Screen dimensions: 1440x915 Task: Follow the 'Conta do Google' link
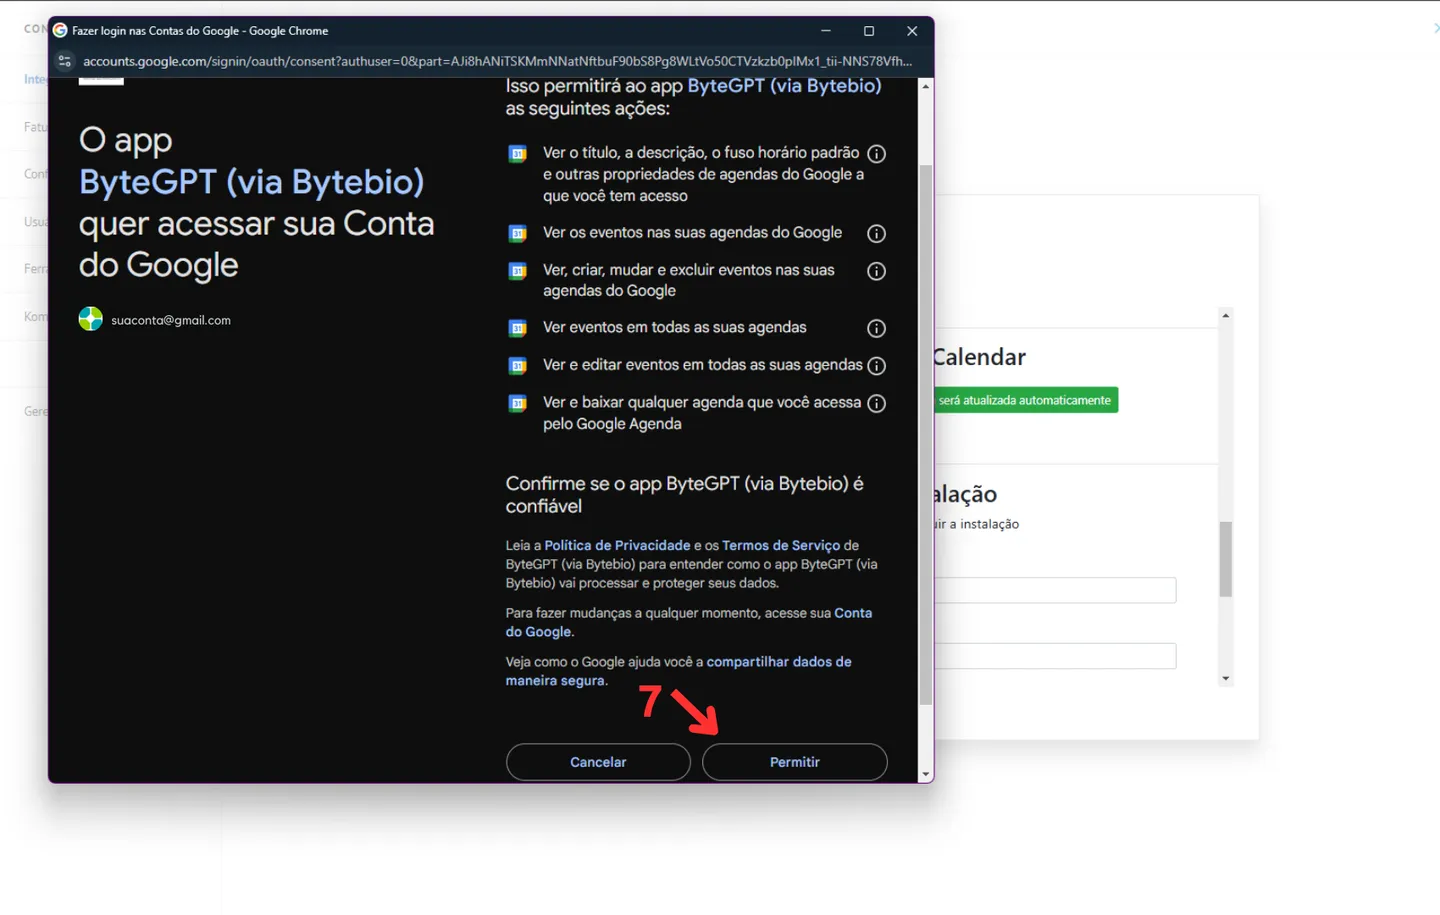pos(689,622)
